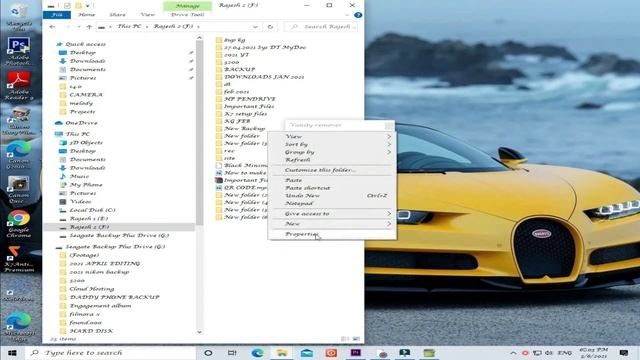Image resolution: width=640 pixels, height=360 pixels.
Task: Open the quick access toolbar customize dropdown
Action: click(87, 6)
